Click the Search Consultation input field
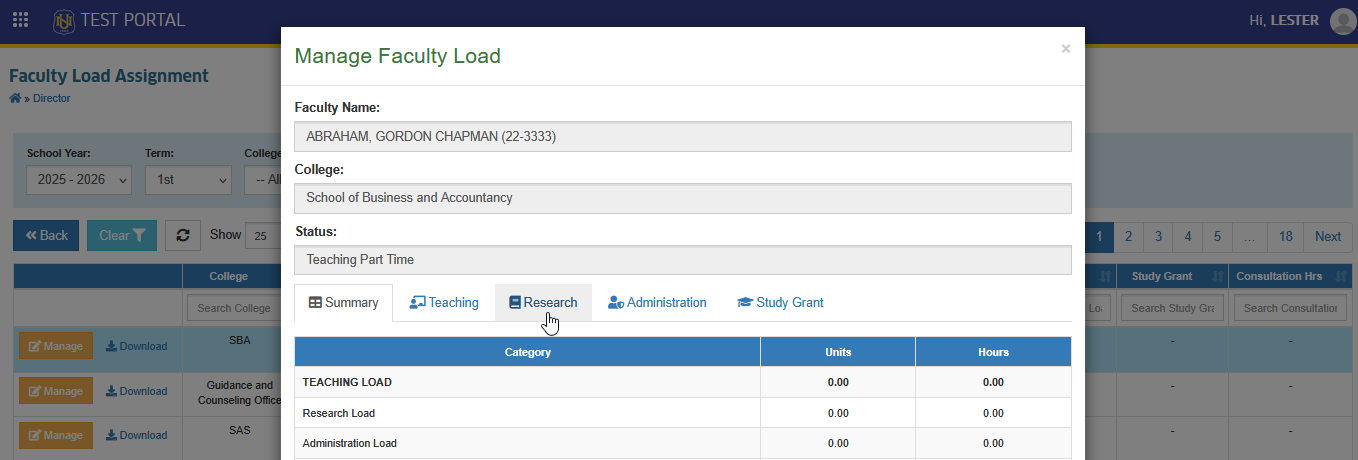 click(1290, 308)
